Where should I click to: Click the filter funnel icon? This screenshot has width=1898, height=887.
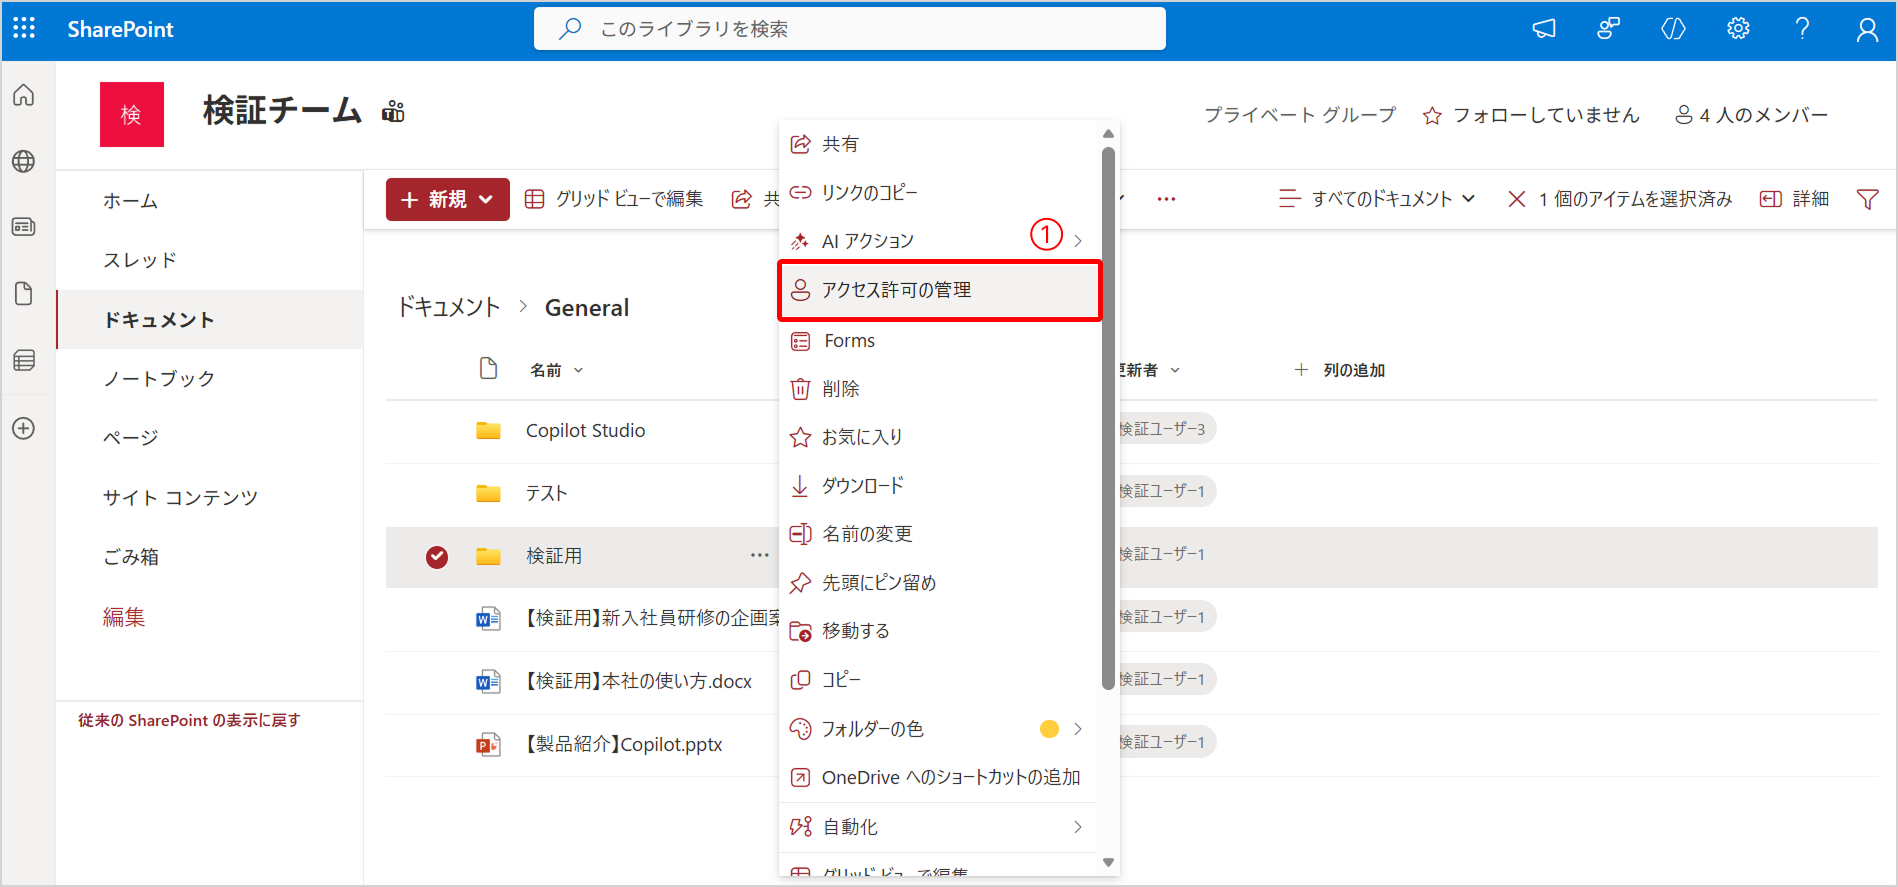[1866, 199]
